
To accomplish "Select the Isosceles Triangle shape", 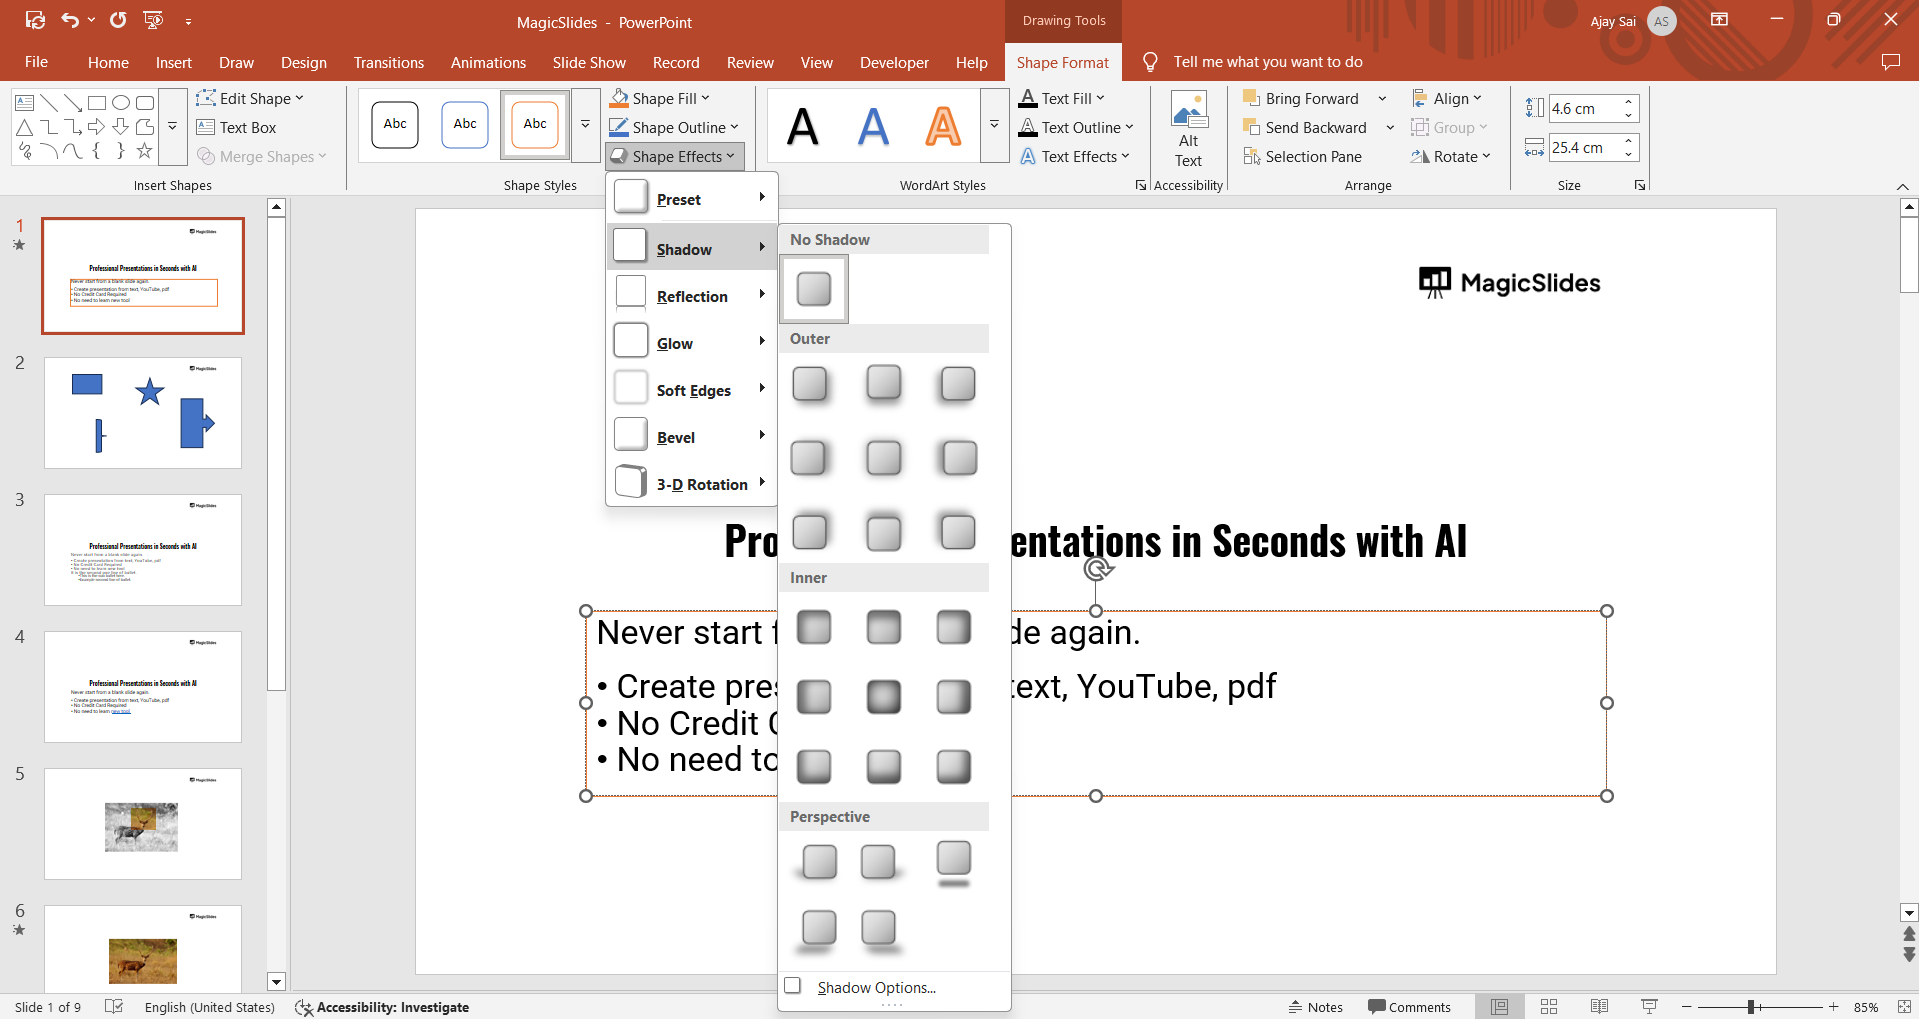I will 25,127.
